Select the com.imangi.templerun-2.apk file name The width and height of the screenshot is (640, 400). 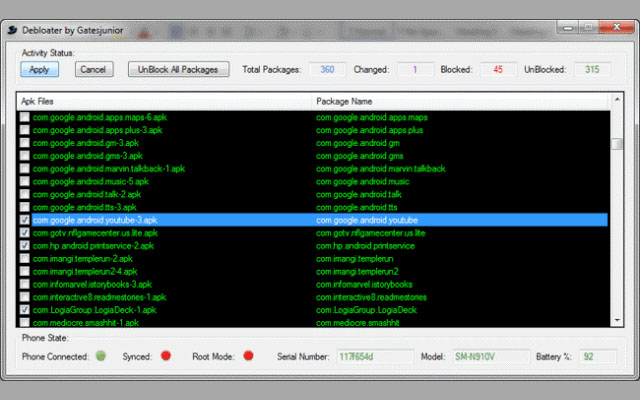(83, 258)
